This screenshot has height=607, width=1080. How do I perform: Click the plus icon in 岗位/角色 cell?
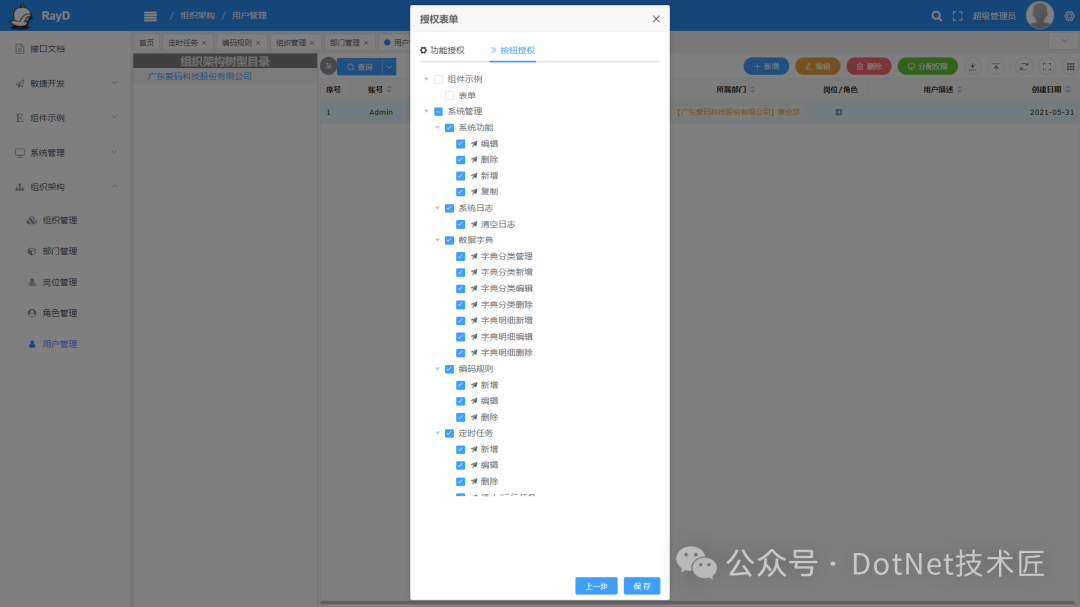pyautogui.click(x=839, y=112)
